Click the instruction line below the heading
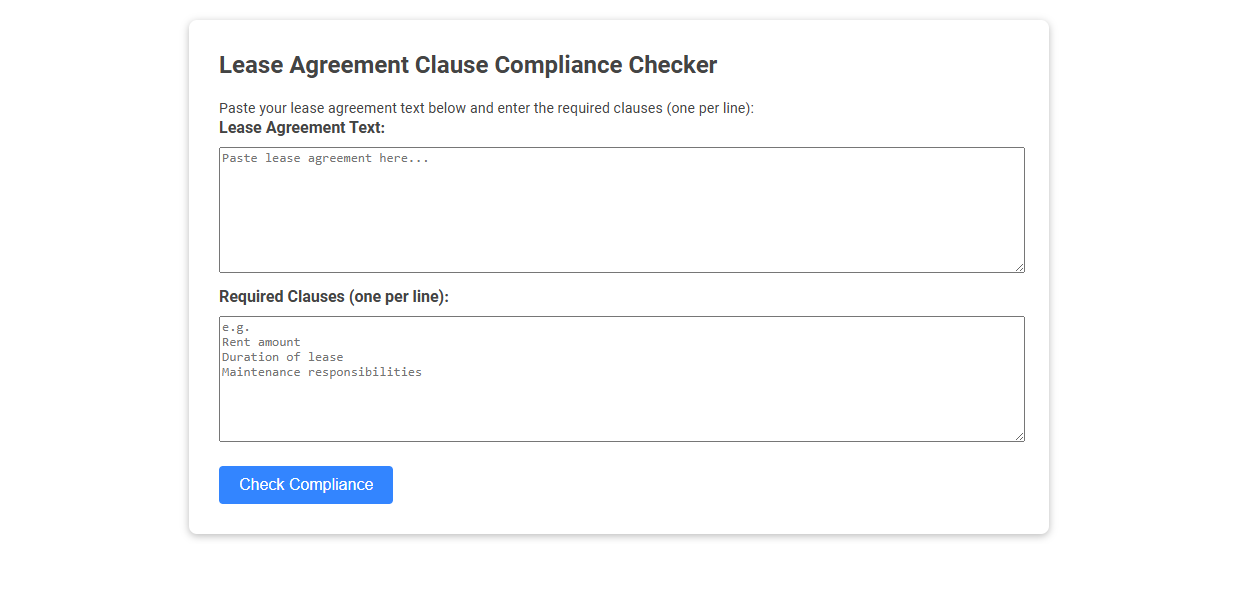Viewport: 1238px width, 594px height. pos(485,107)
